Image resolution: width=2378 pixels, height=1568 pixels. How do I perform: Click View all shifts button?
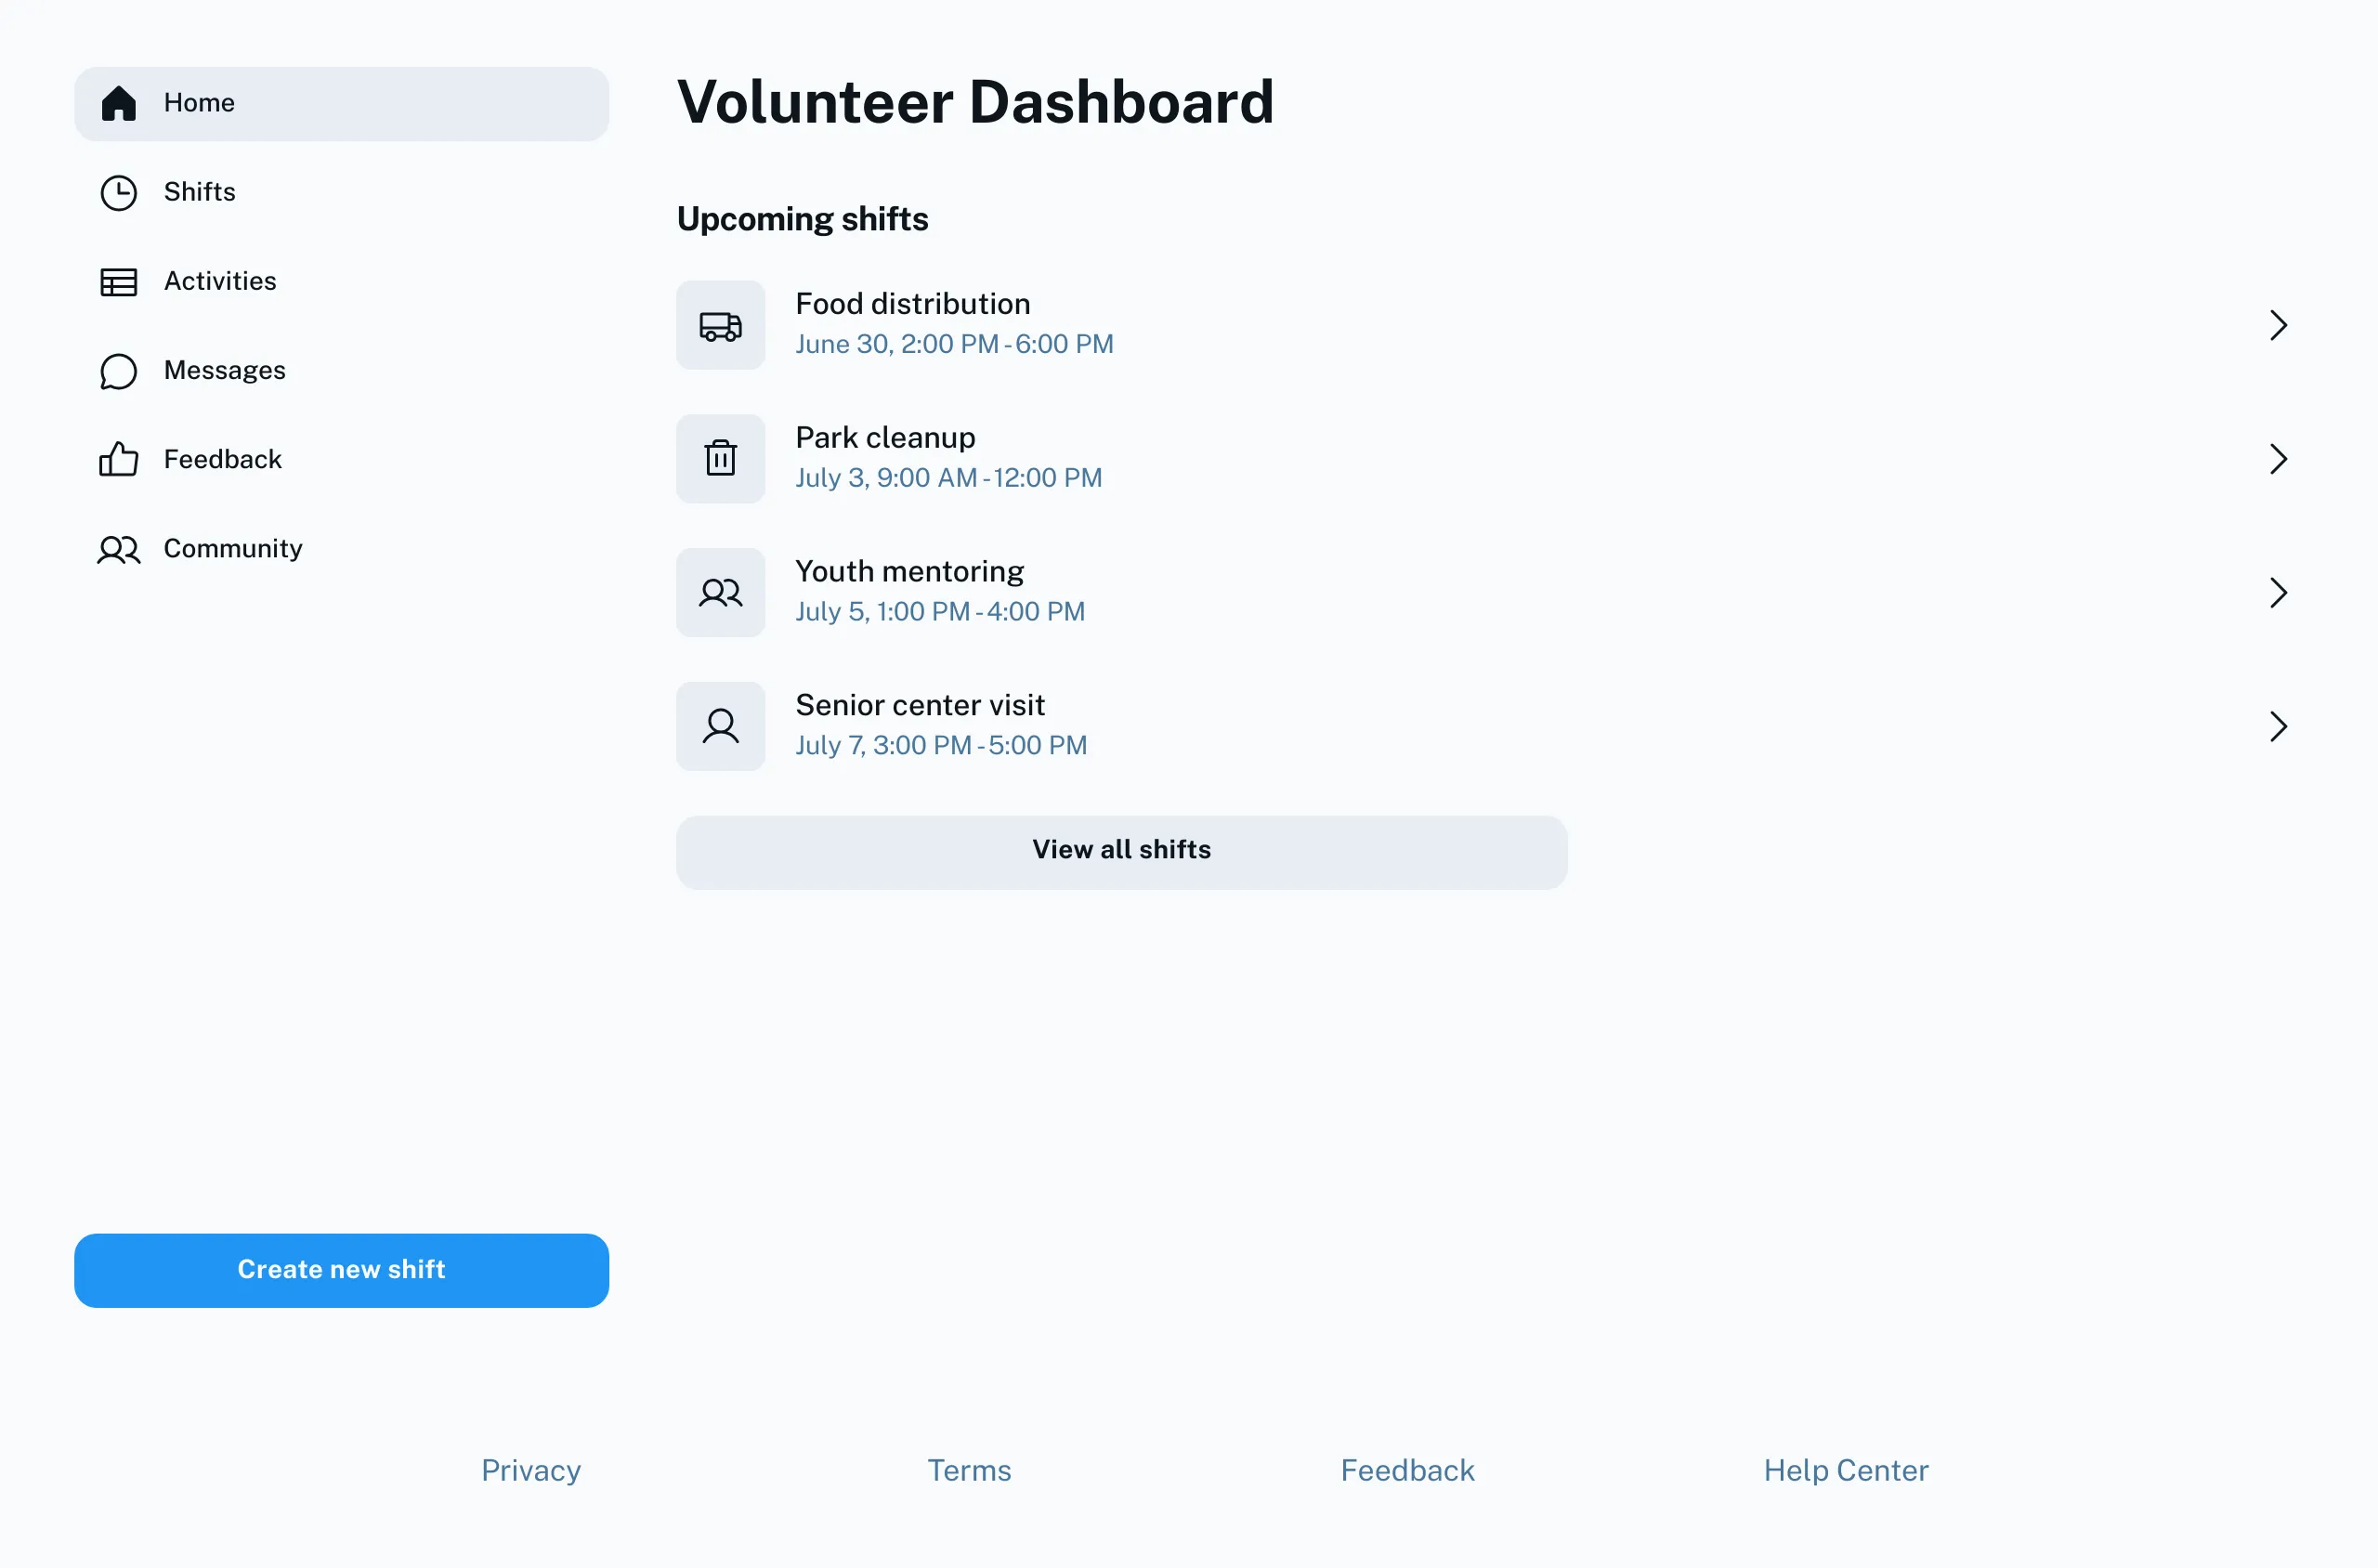click(x=1121, y=852)
